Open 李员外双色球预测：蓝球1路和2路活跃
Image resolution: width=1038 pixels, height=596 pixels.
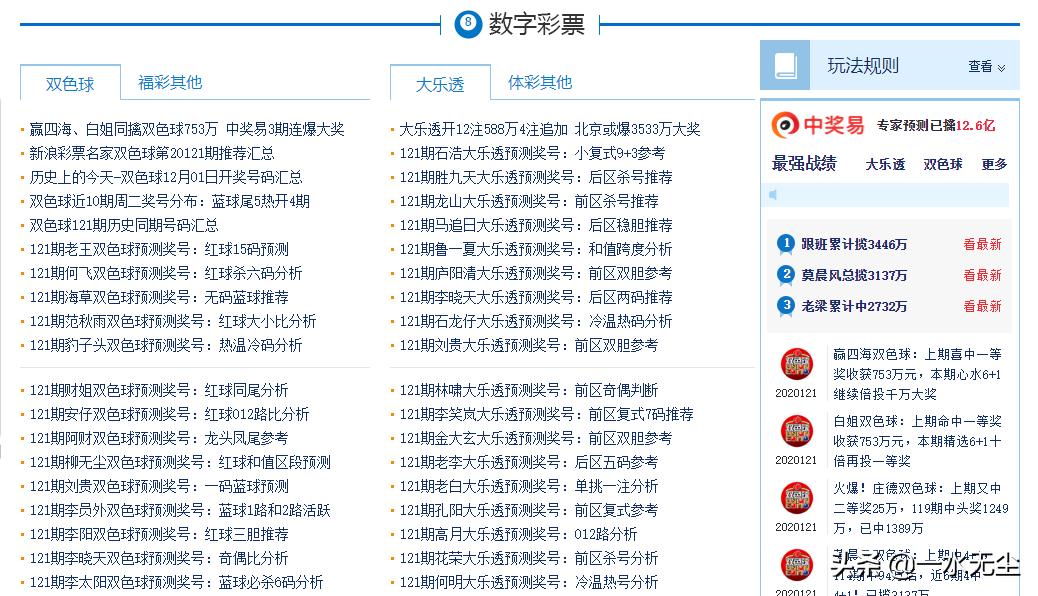click(x=180, y=511)
